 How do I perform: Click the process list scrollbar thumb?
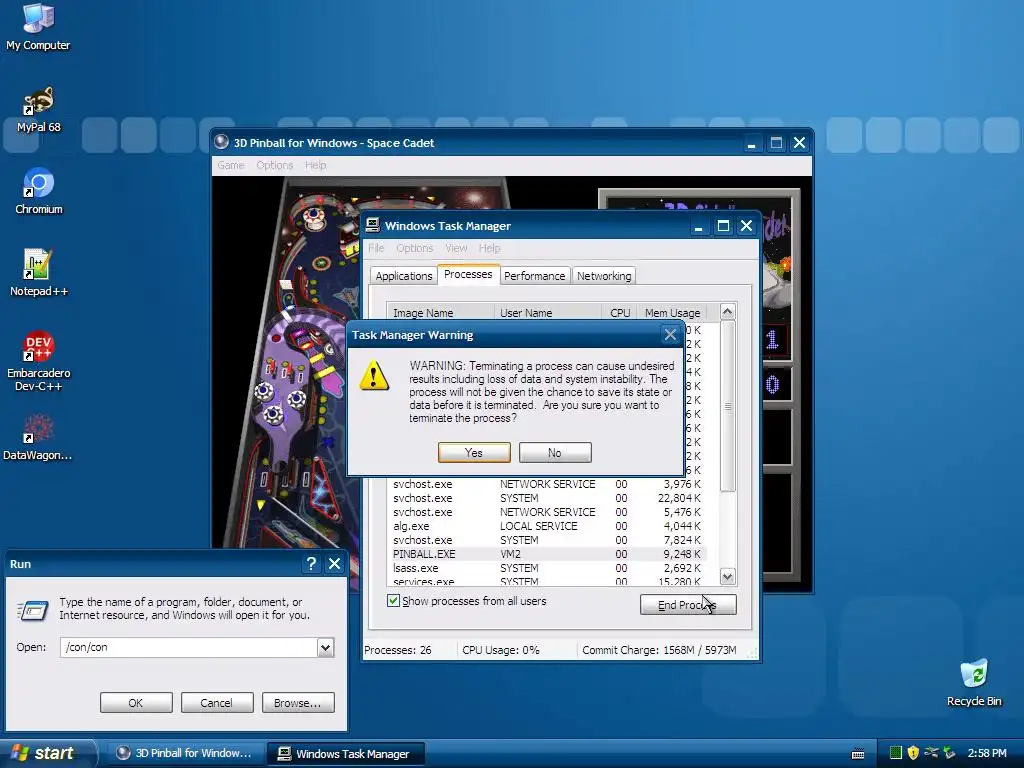(728, 406)
